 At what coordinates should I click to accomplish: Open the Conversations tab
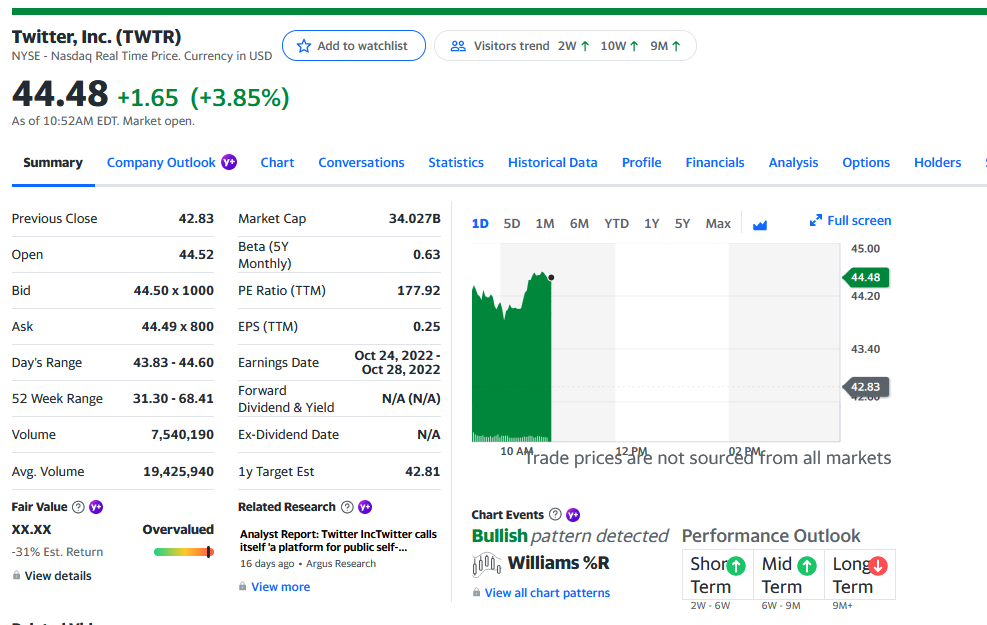361,162
